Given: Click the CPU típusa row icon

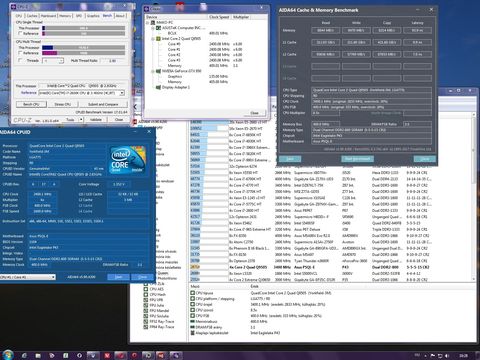Looking at the screenshot, I should (193, 293).
